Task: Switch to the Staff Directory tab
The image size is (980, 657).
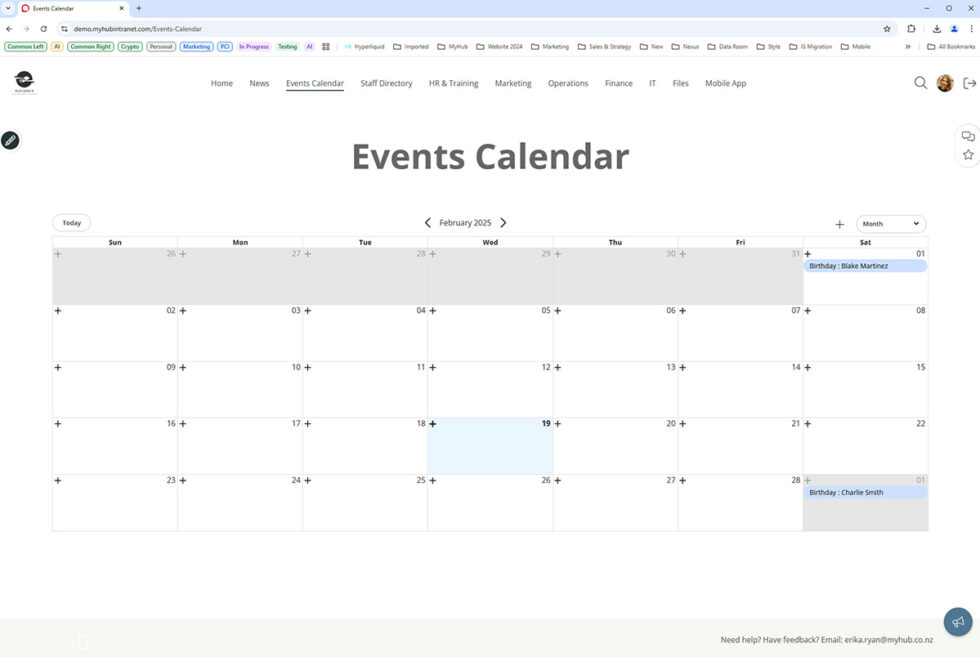Action: tap(387, 83)
